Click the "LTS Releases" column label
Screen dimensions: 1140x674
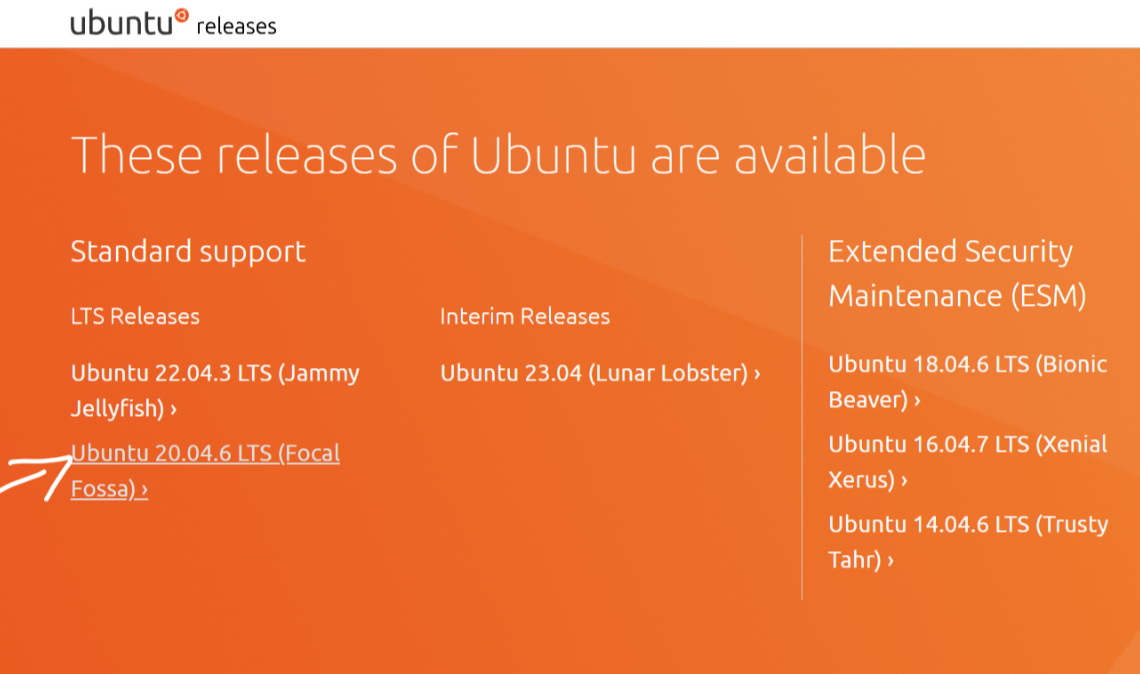(x=135, y=316)
